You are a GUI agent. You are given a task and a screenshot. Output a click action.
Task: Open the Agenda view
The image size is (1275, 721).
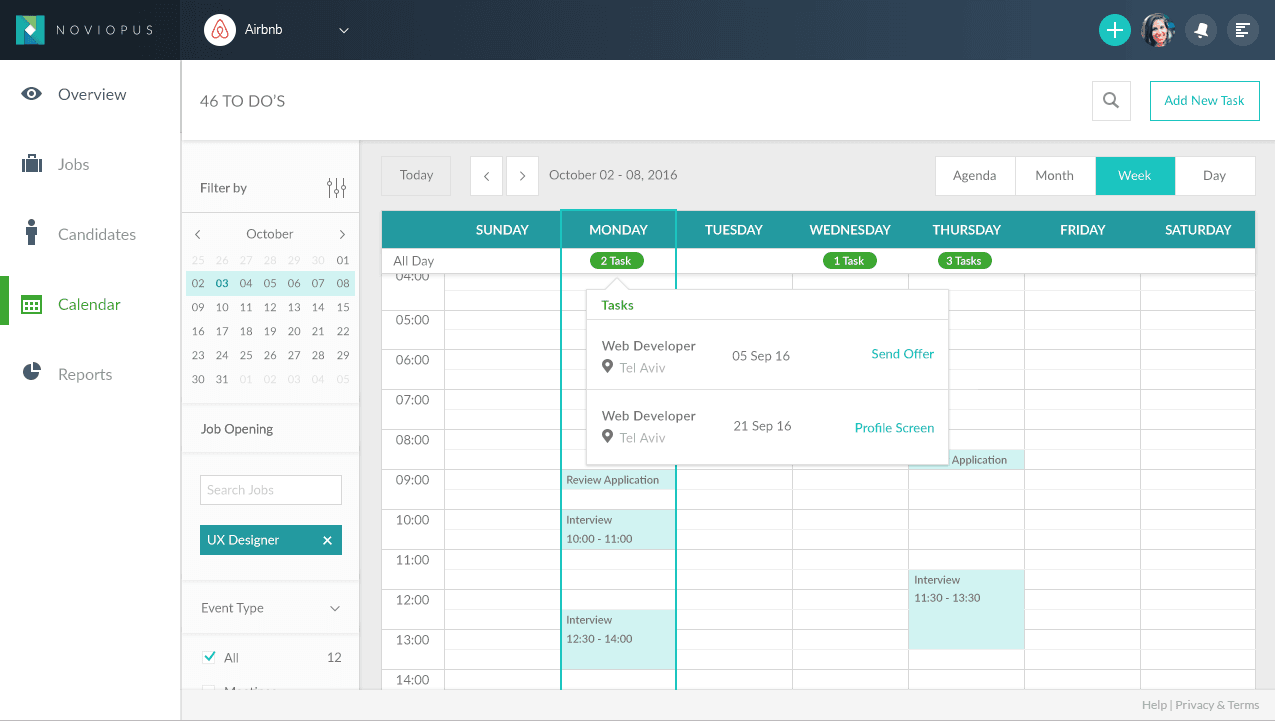(974, 175)
